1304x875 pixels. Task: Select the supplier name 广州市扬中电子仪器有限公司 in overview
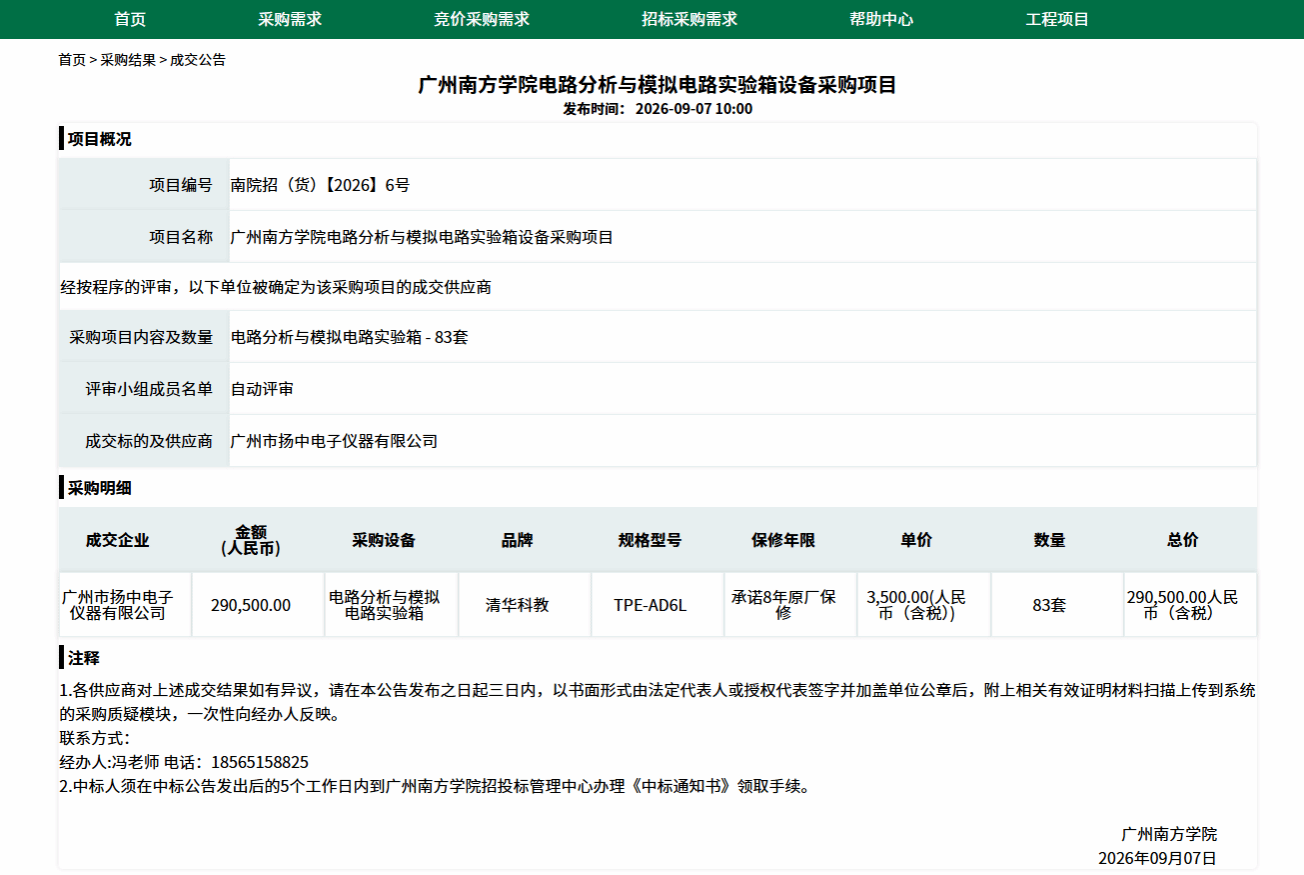(334, 441)
